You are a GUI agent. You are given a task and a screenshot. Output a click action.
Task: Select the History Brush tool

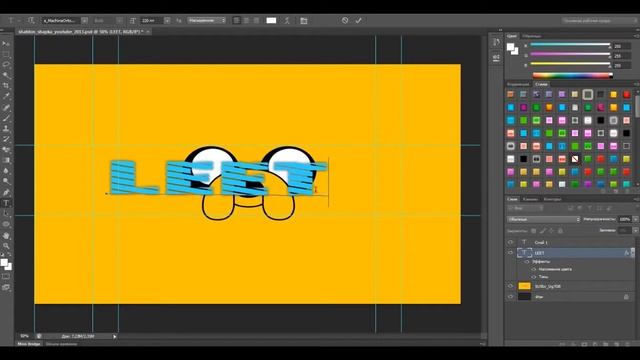point(6,139)
